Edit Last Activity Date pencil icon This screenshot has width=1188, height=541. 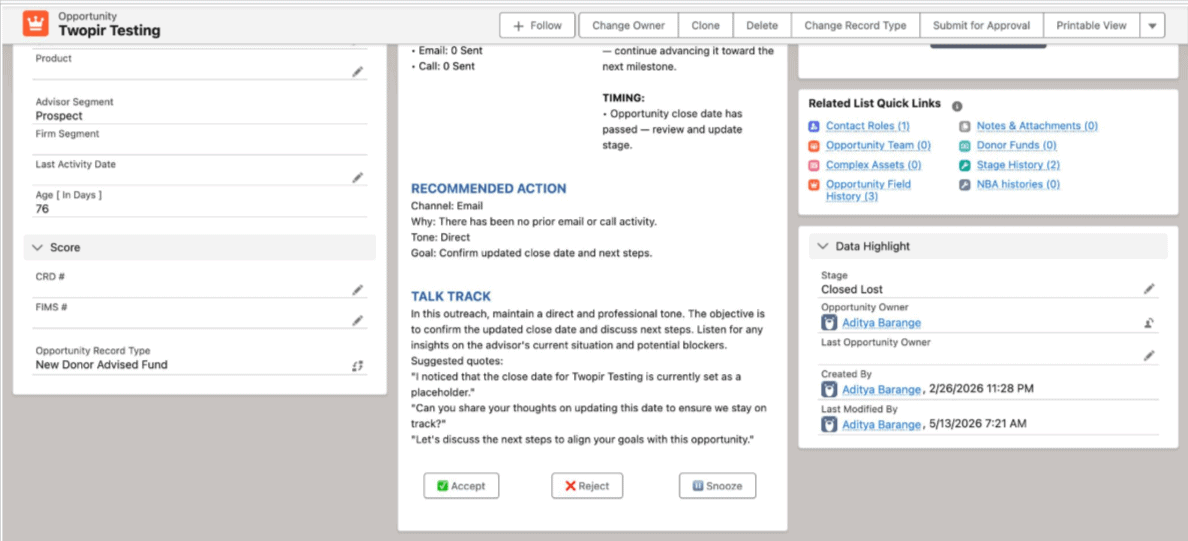point(358,177)
